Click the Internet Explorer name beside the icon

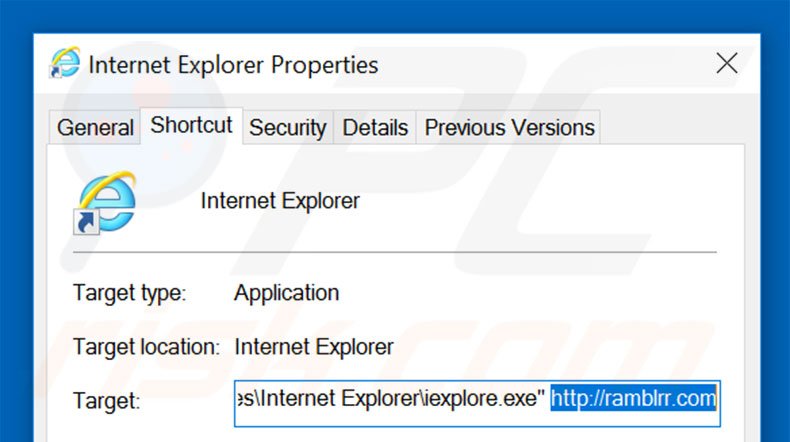(280, 201)
